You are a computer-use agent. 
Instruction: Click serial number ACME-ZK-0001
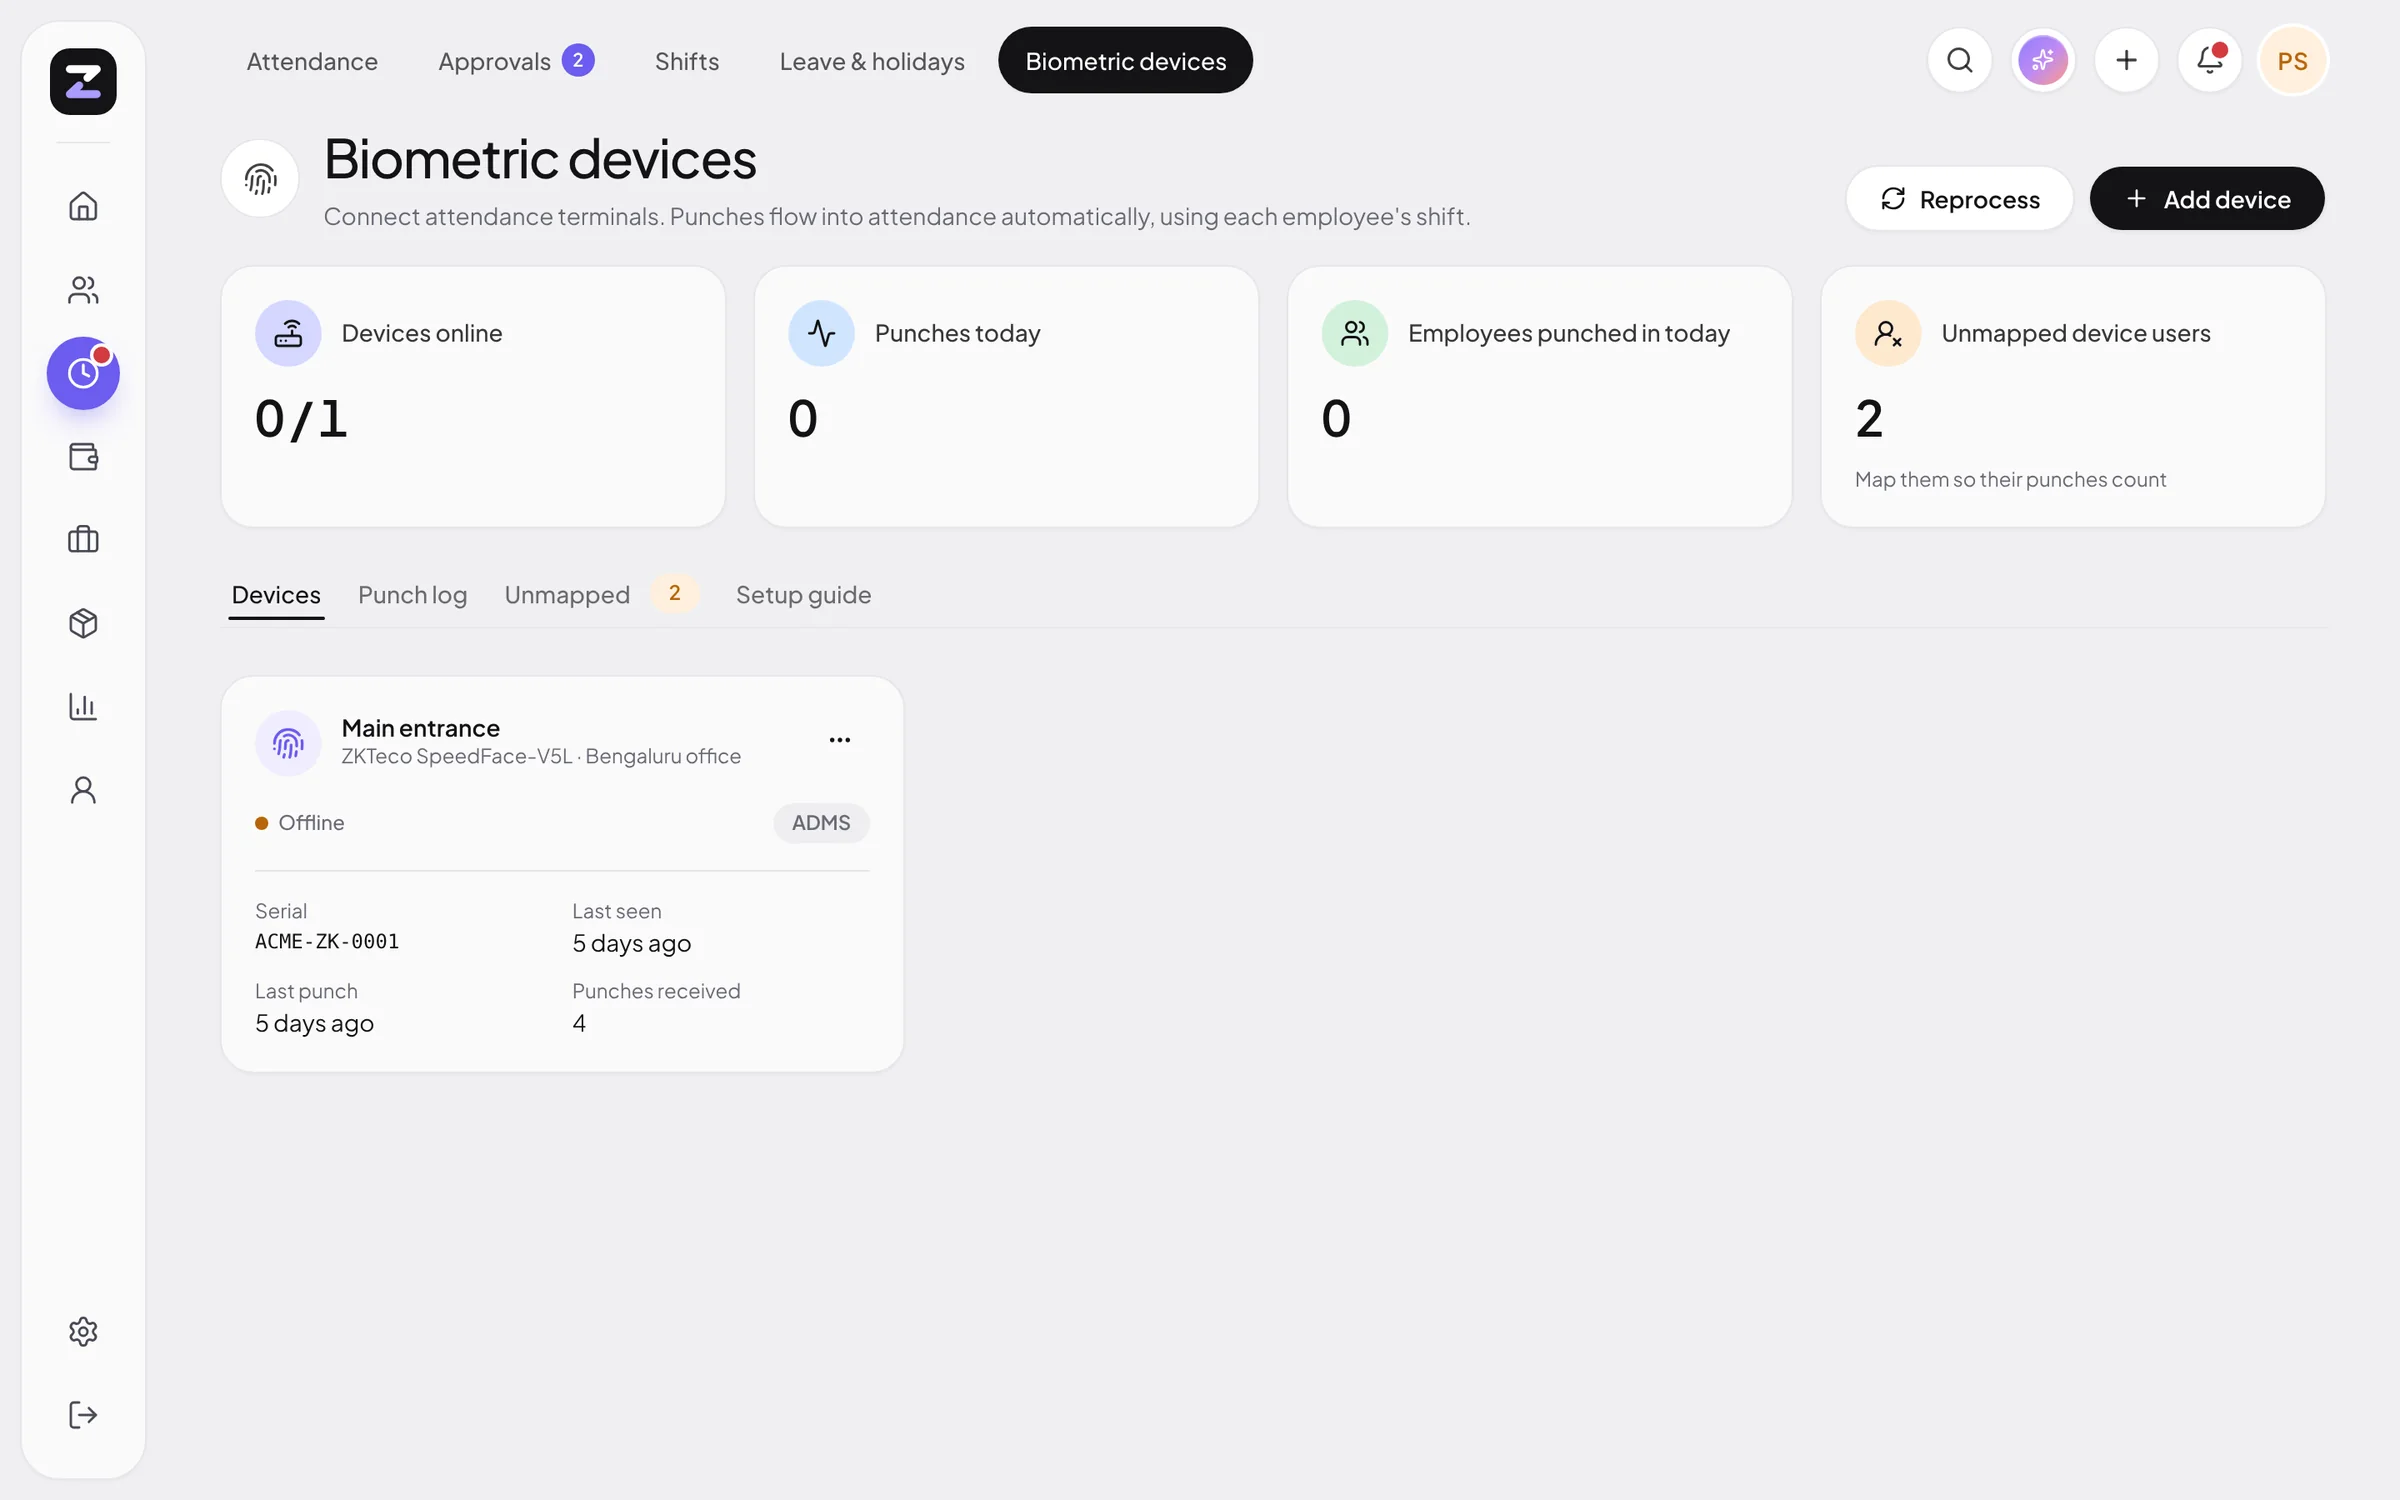(x=327, y=941)
